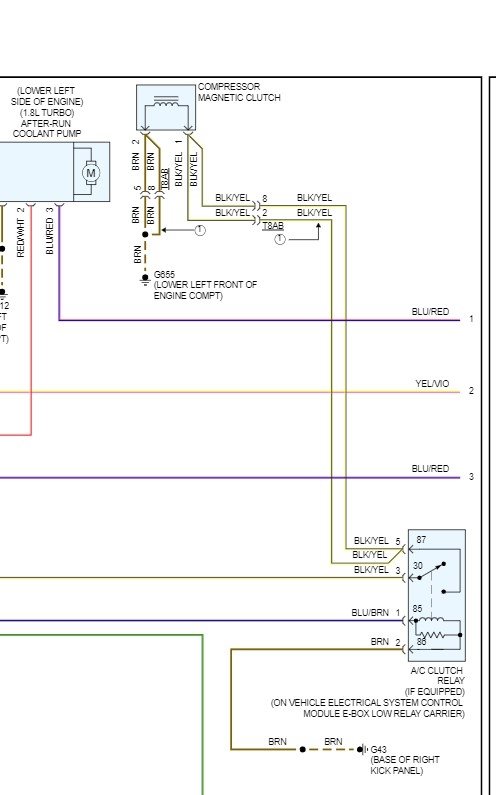The width and height of the screenshot is (496, 795).
Task: Select the BASE OF RIGHT KICK PANEL note
Action: 405,765
